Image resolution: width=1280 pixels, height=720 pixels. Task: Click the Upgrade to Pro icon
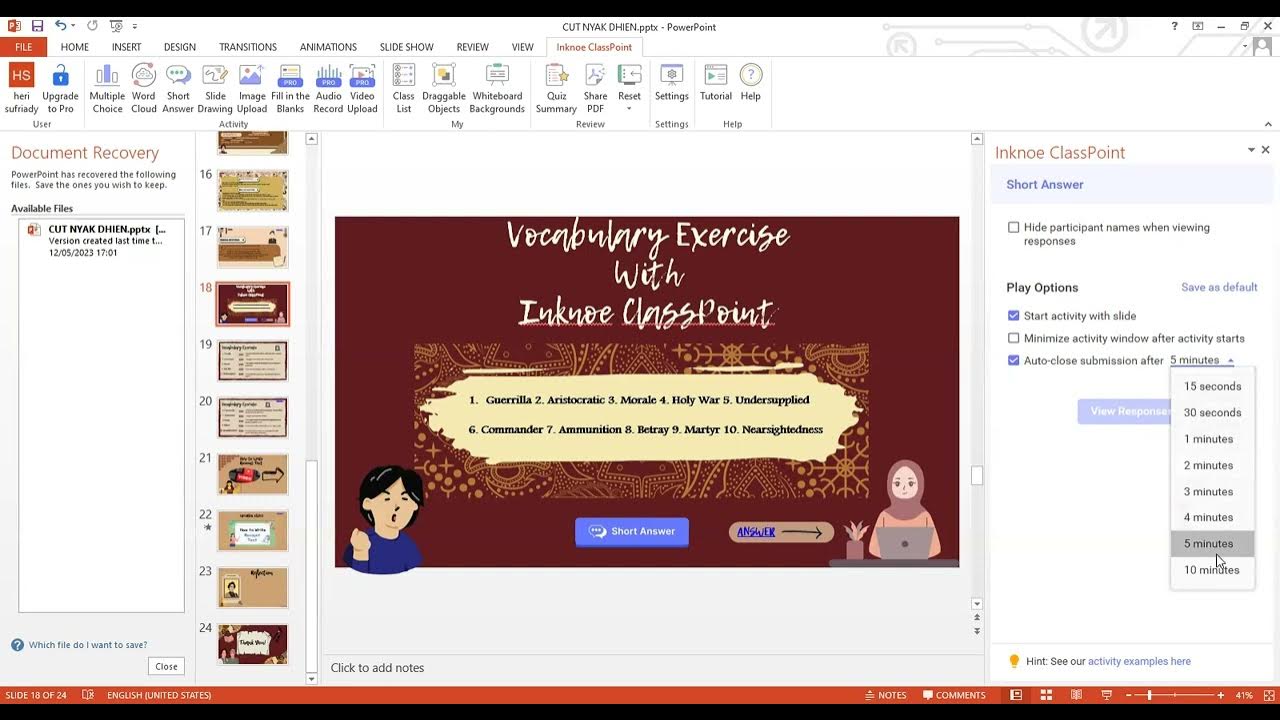pyautogui.click(x=60, y=89)
